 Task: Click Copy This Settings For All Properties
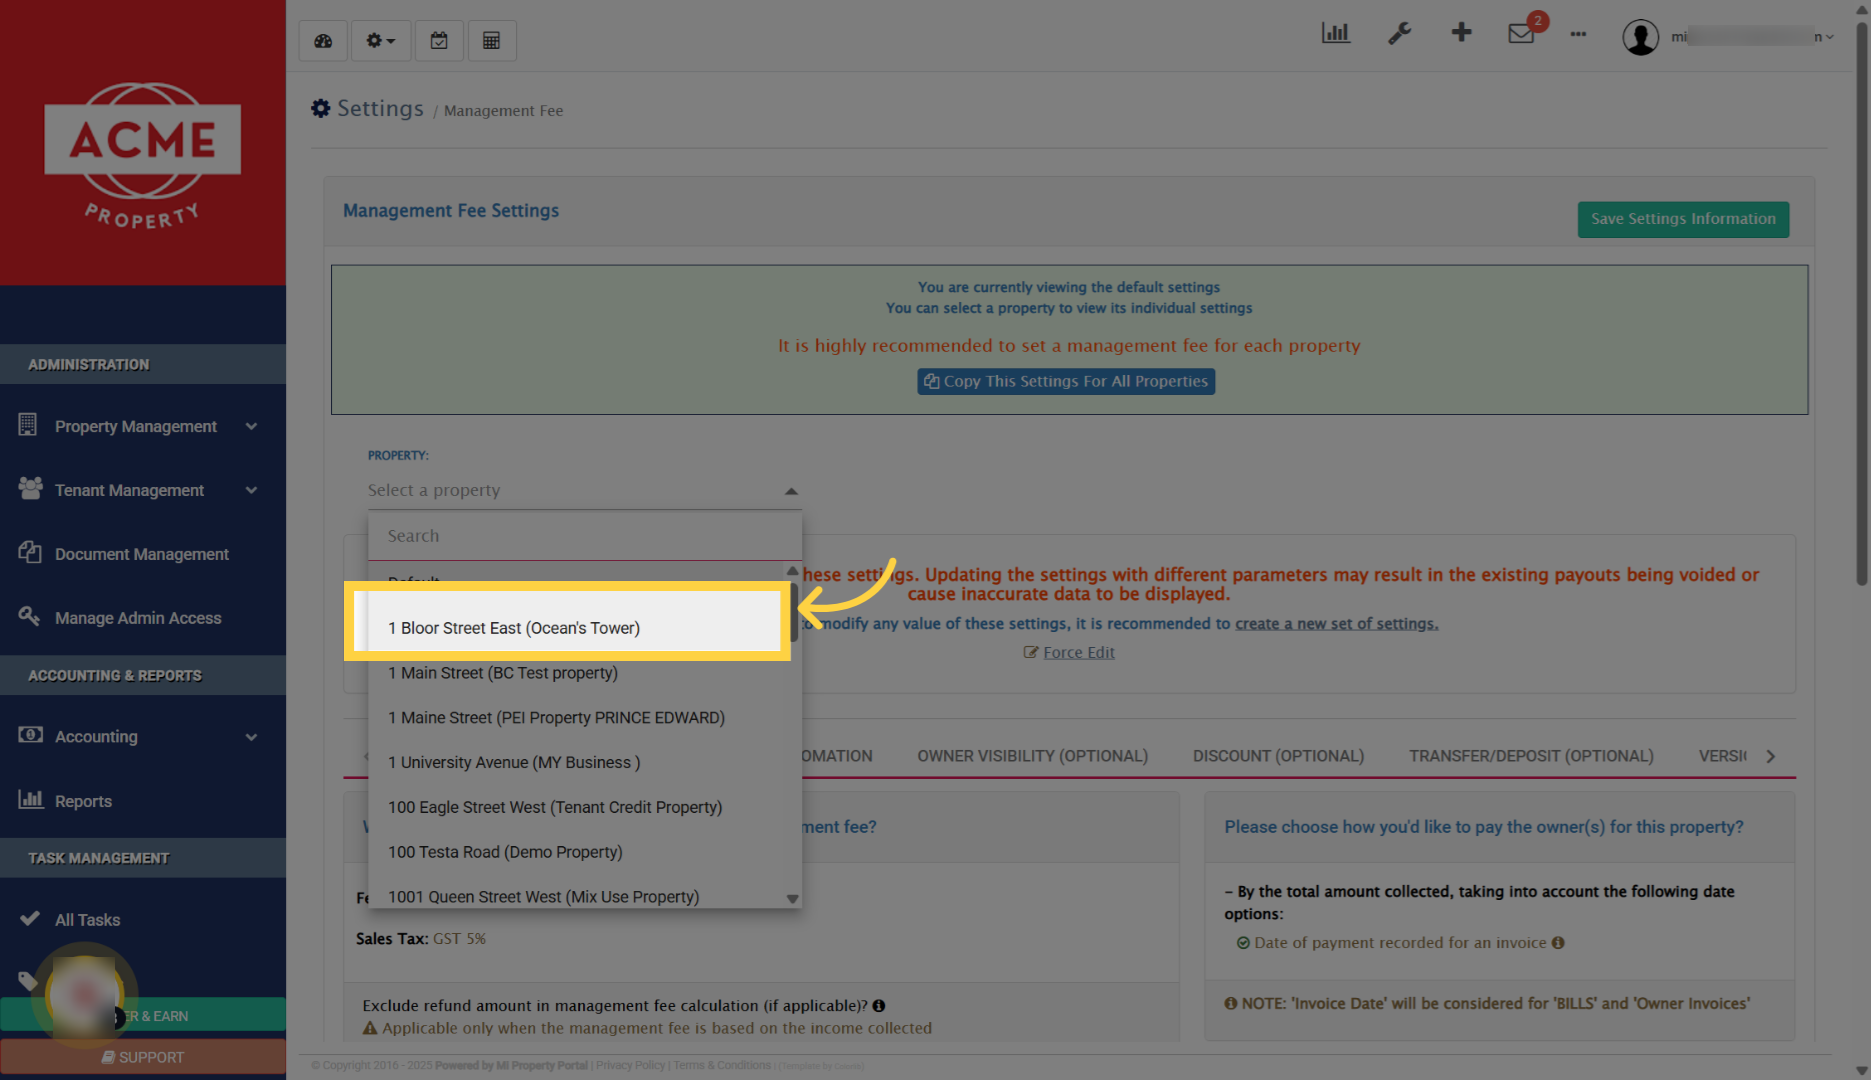pos(1066,381)
